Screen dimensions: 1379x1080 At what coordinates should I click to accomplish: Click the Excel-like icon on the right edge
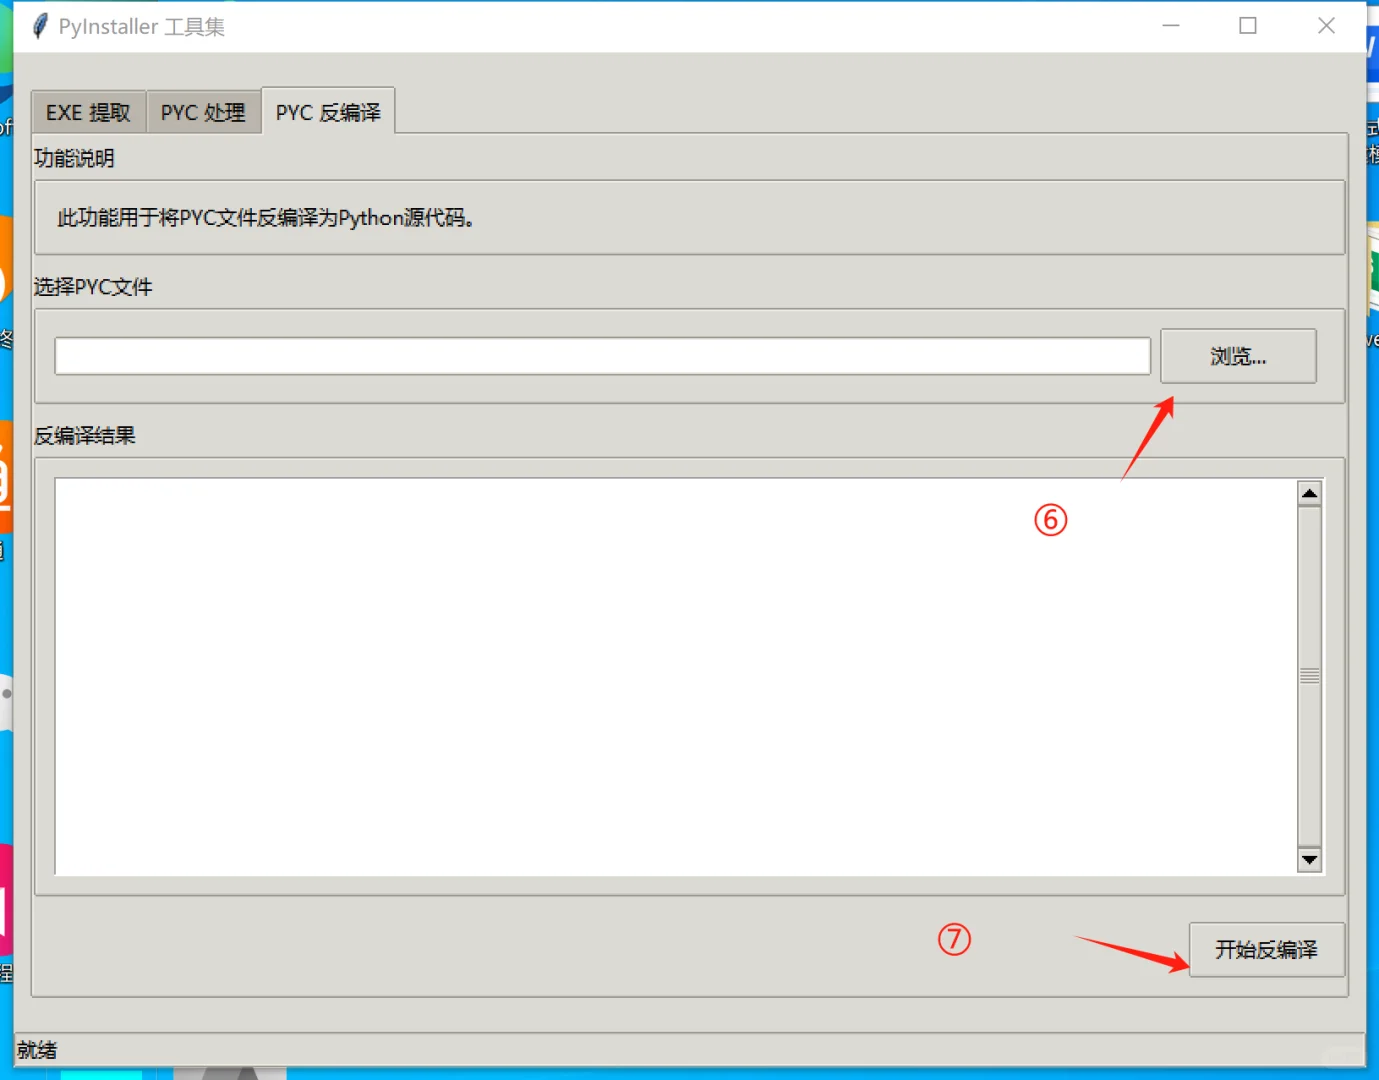pyautogui.click(x=1372, y=265)
